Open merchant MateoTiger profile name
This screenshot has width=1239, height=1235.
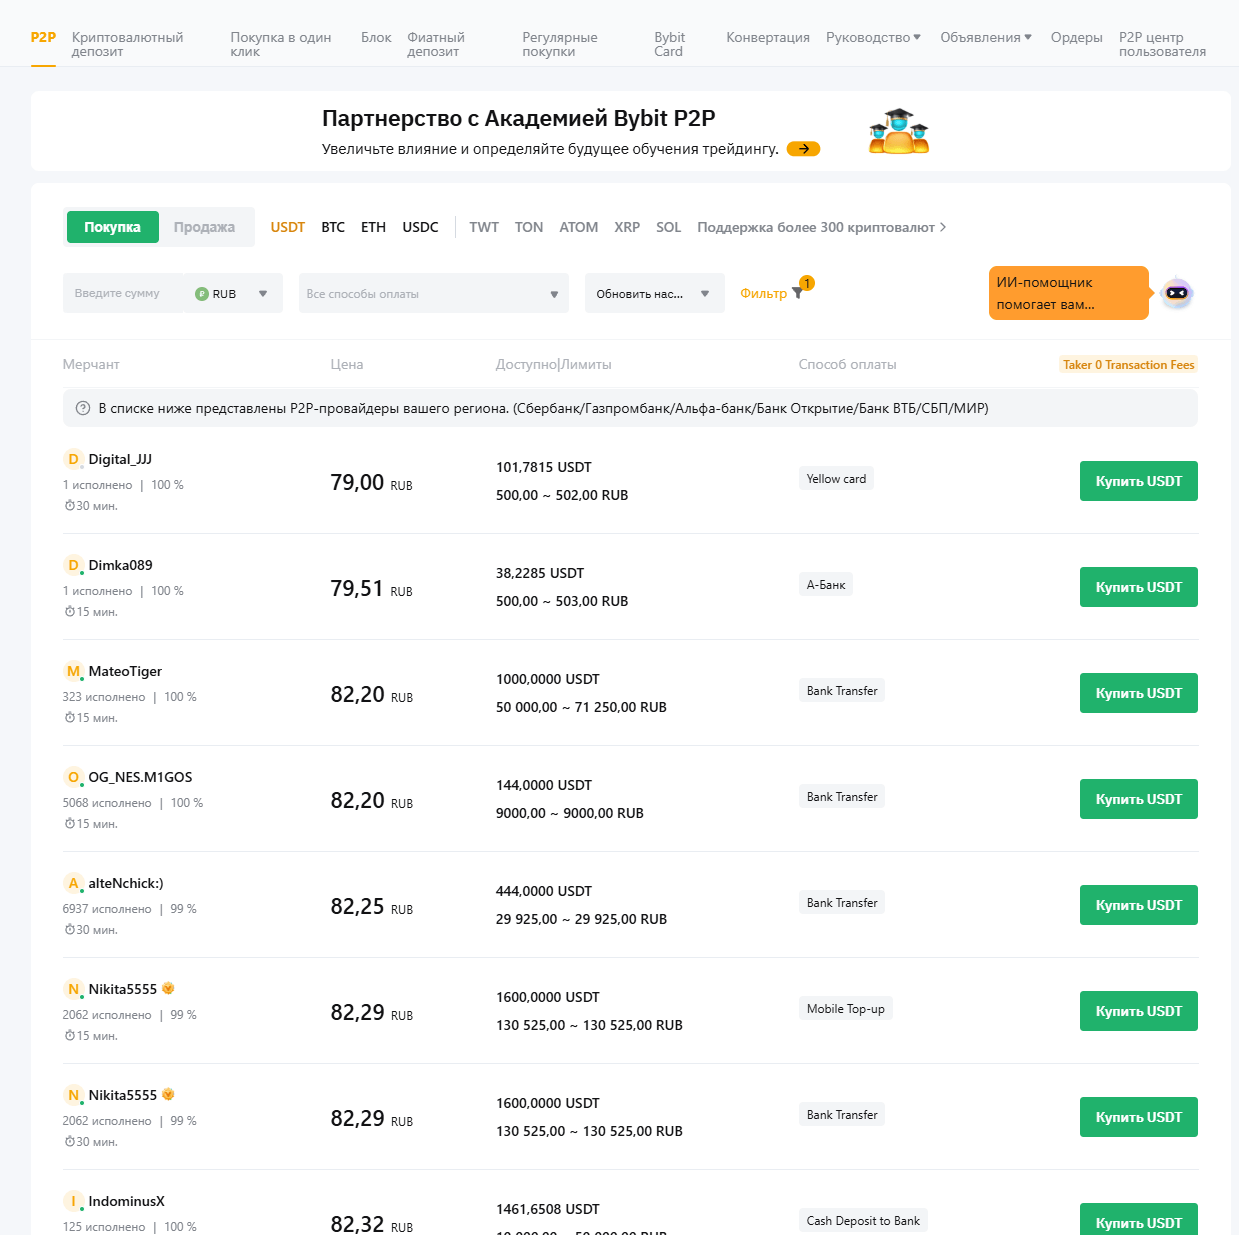point(125,671)
